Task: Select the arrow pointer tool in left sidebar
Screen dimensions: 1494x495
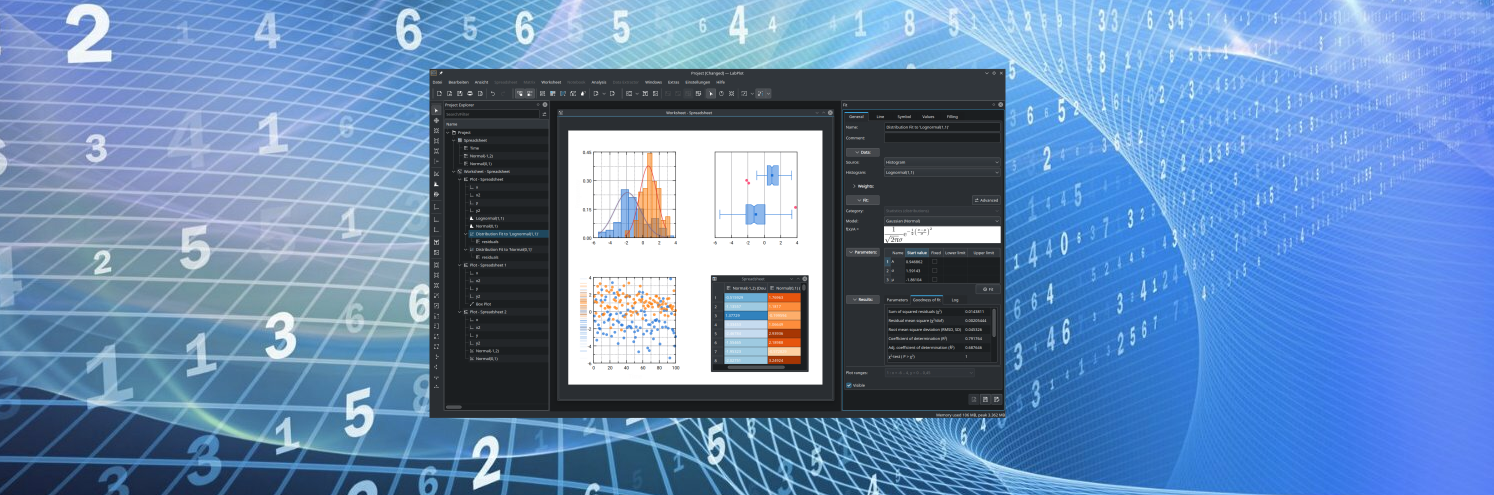Action: click(436, 110)
